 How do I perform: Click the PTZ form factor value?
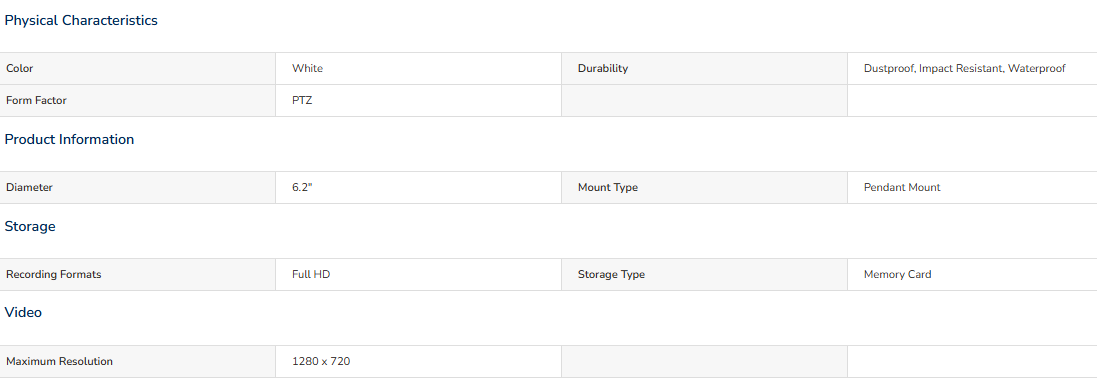(x=302, y=101)
